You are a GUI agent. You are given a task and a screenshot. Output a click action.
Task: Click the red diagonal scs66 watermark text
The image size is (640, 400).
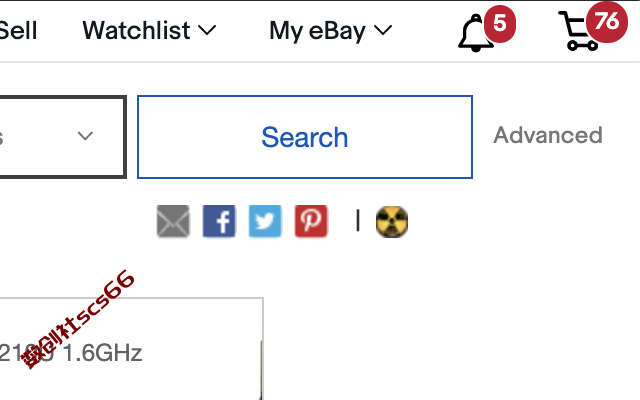(78, 319)
